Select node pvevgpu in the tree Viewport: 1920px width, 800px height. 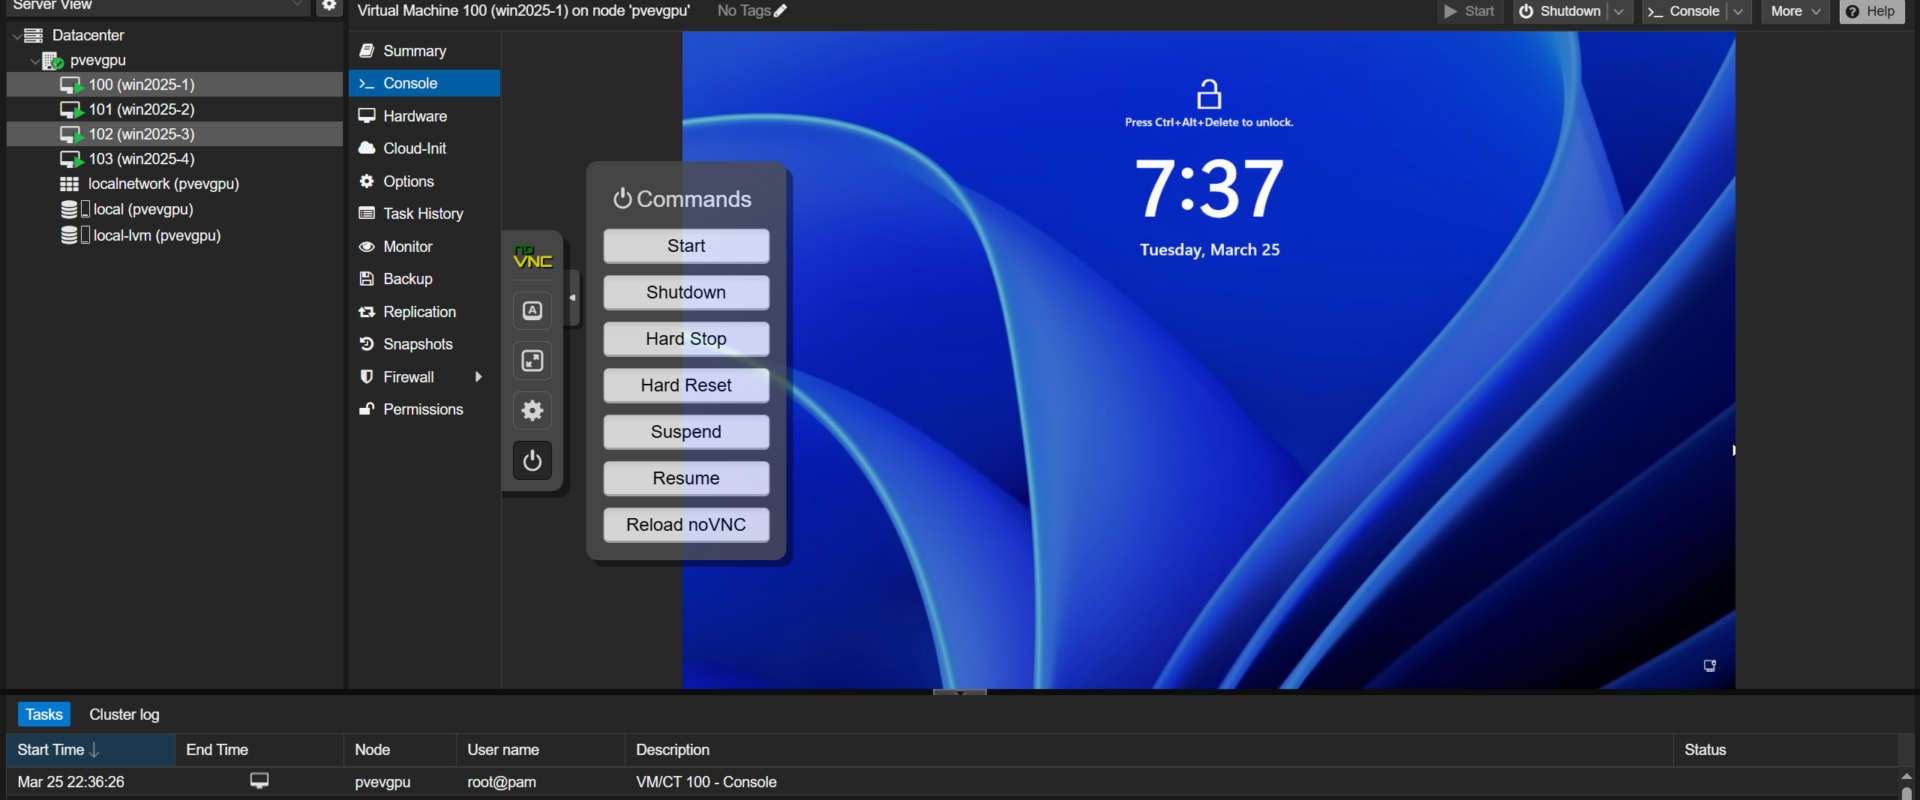click(98, 60)
